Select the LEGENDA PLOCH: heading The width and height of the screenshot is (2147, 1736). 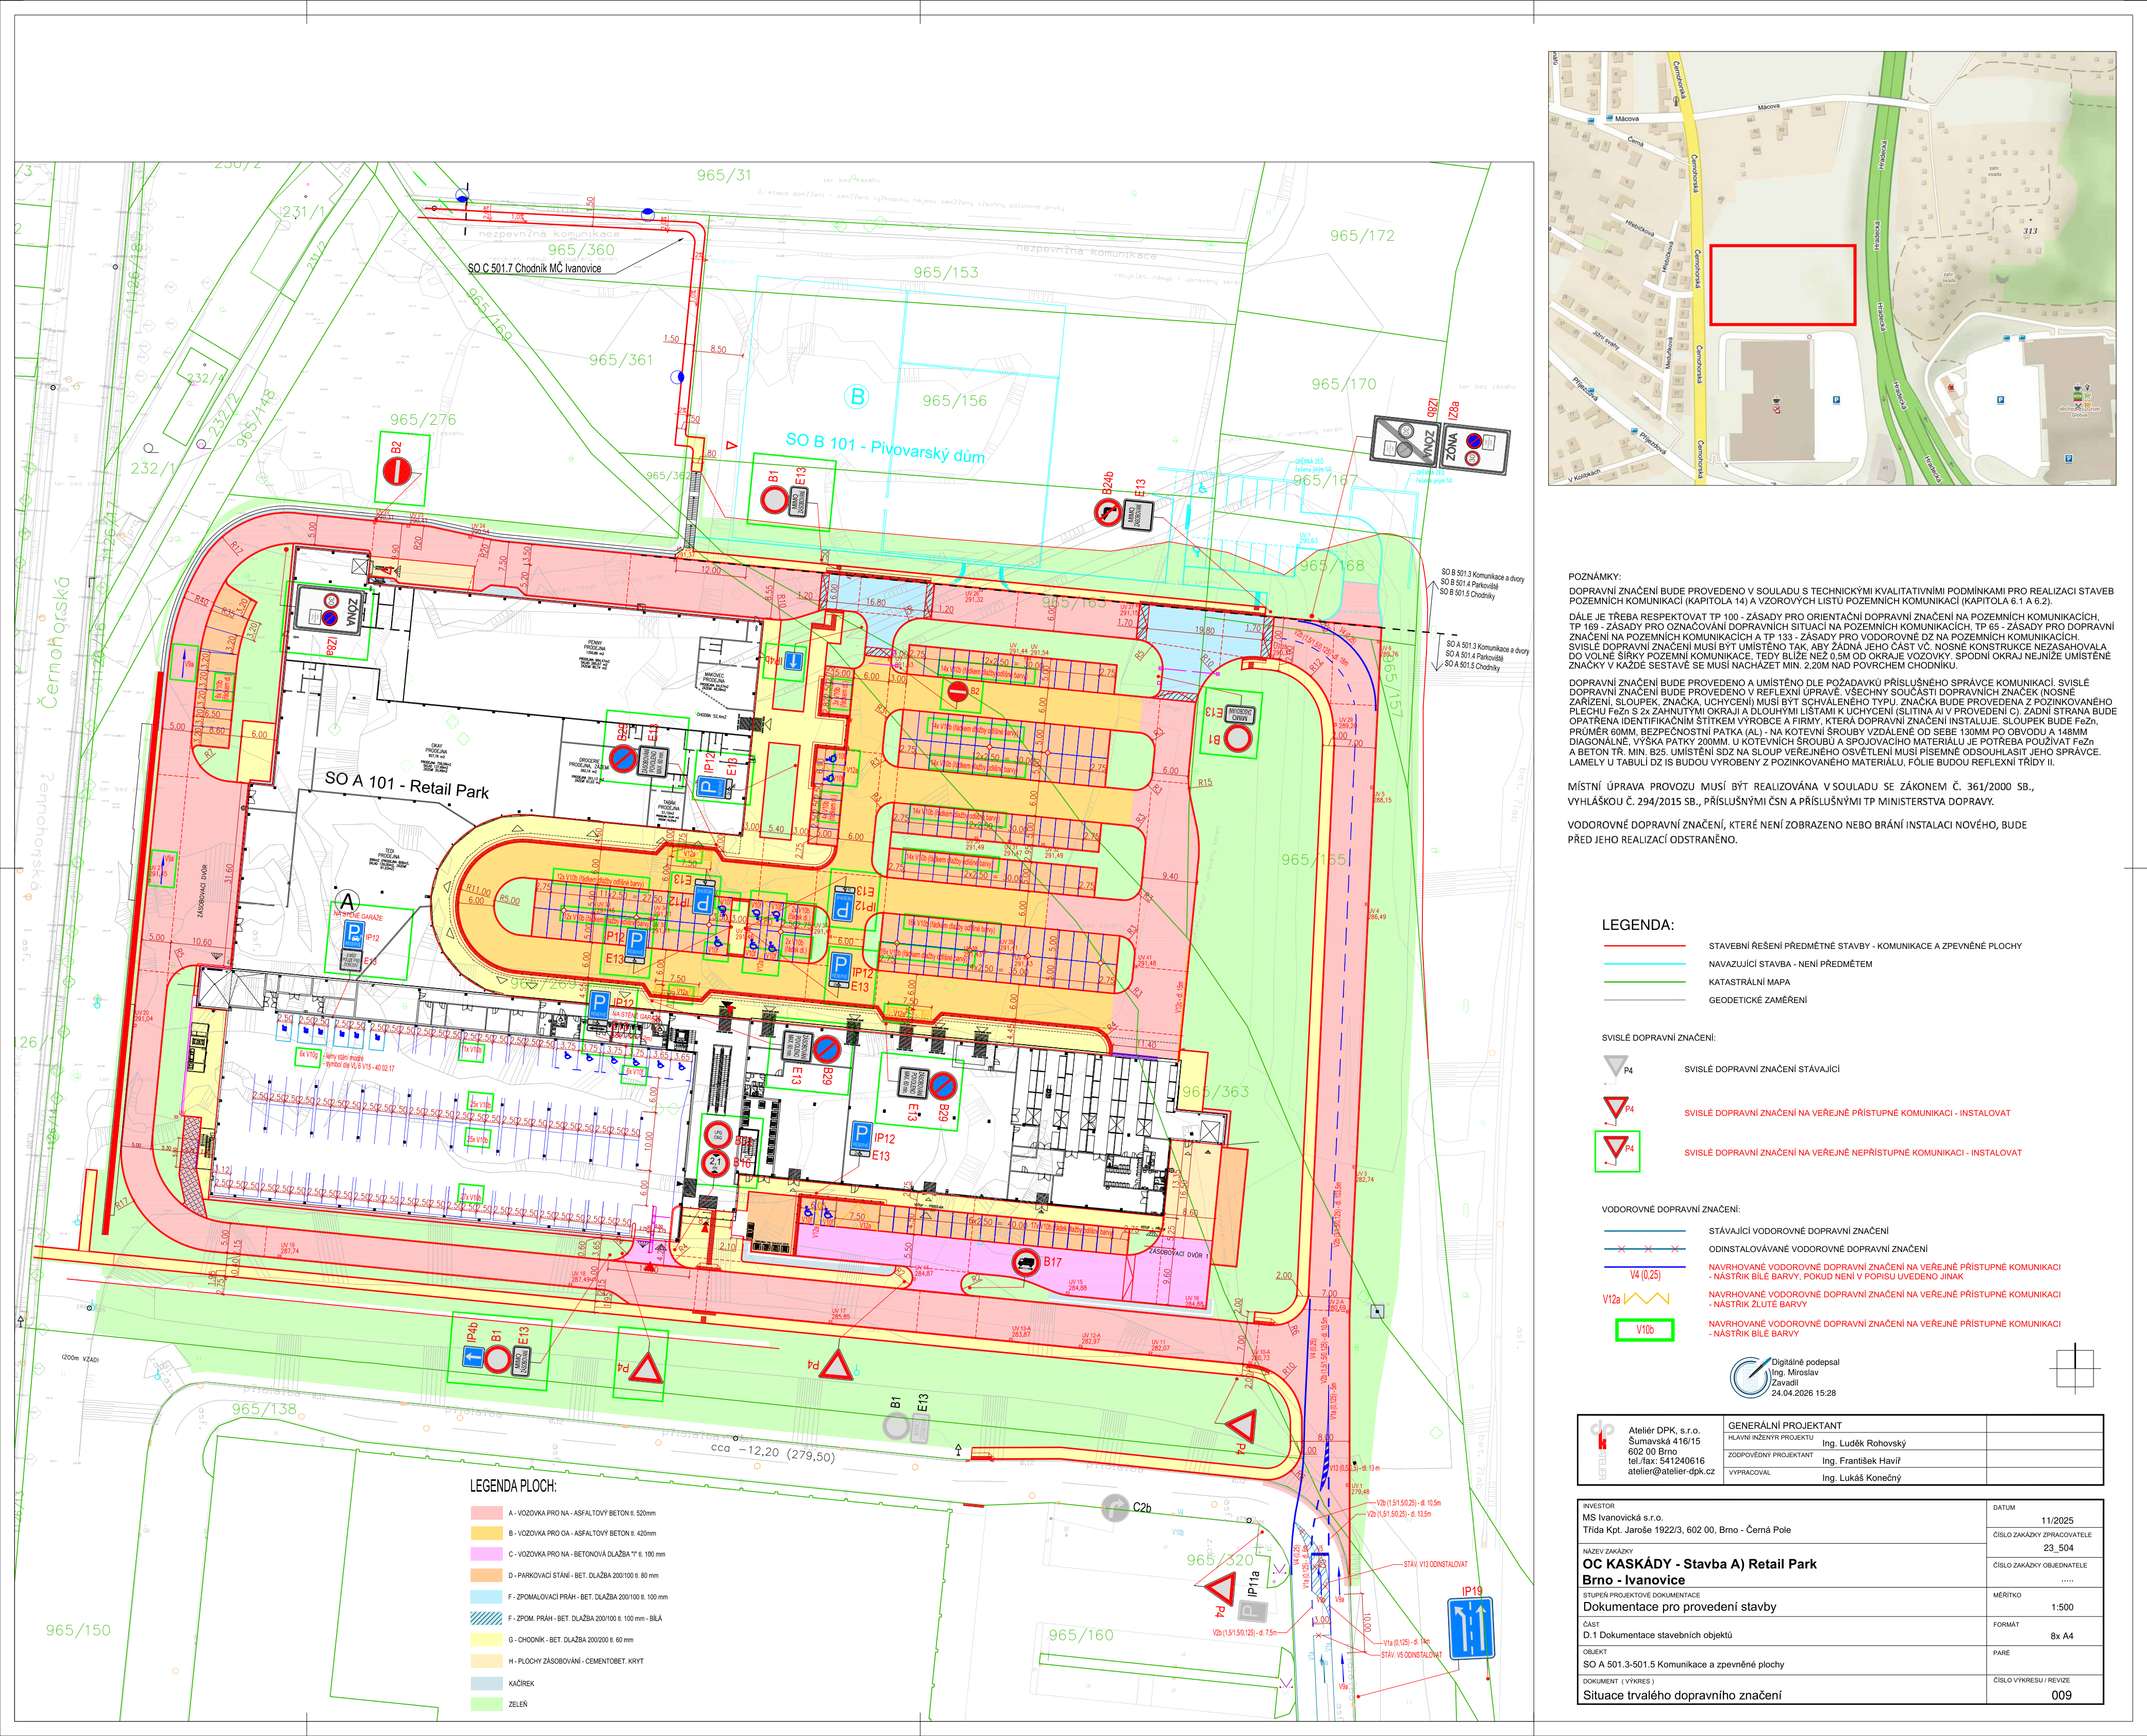point(513,1486)
